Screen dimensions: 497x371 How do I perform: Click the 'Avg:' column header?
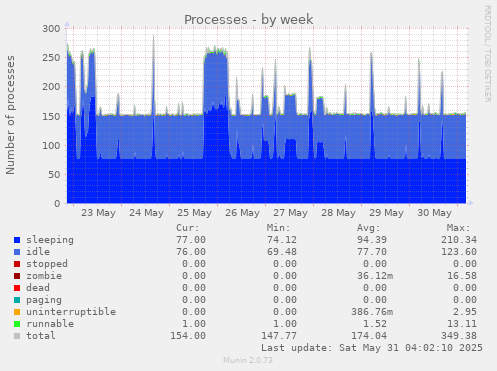(x=368, y=228)
